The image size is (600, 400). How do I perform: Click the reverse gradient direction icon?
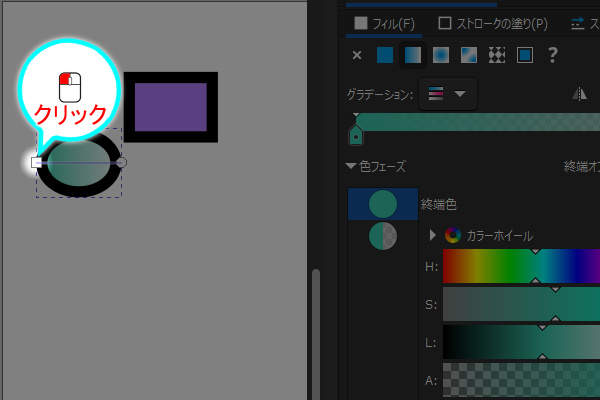click(579, 93)
